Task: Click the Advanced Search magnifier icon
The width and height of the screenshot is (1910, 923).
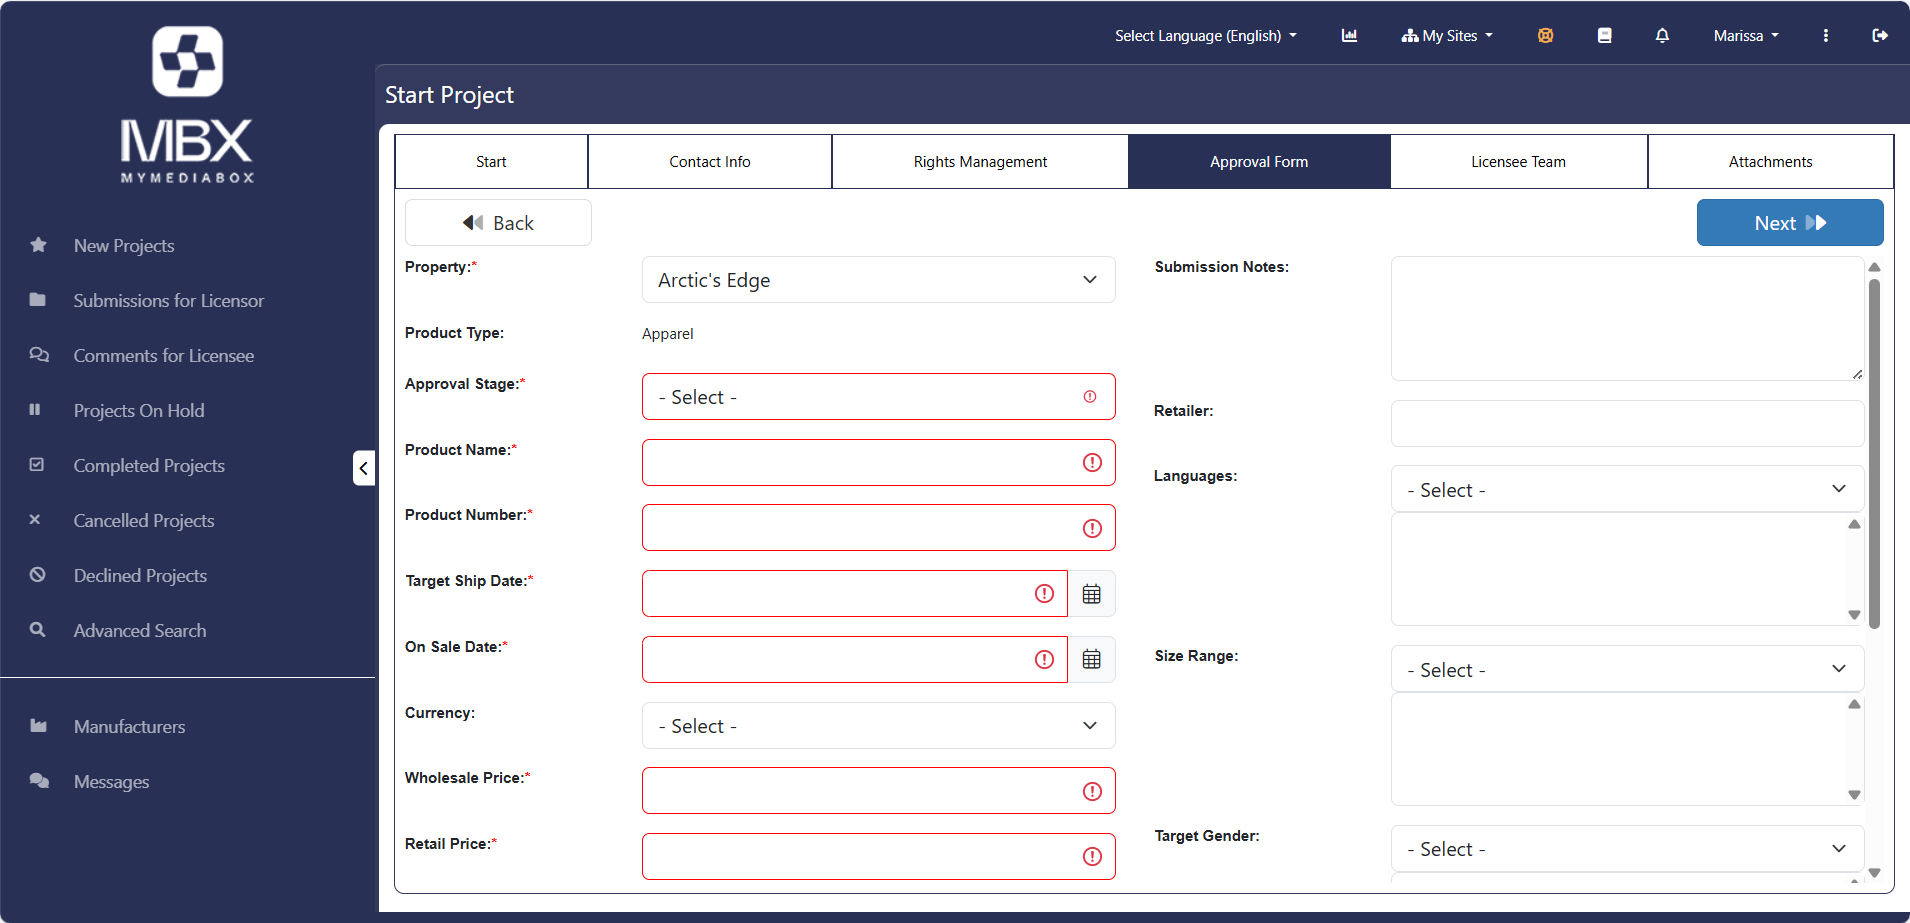Action: 38,630
